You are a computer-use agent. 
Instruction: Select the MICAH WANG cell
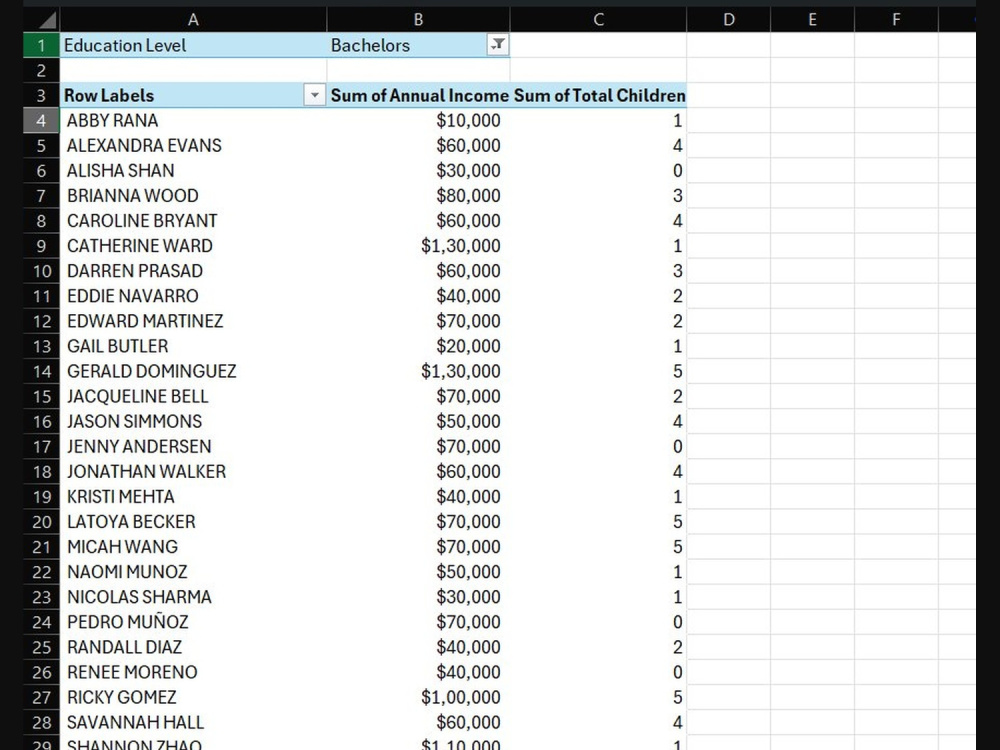tap(193, 547)
